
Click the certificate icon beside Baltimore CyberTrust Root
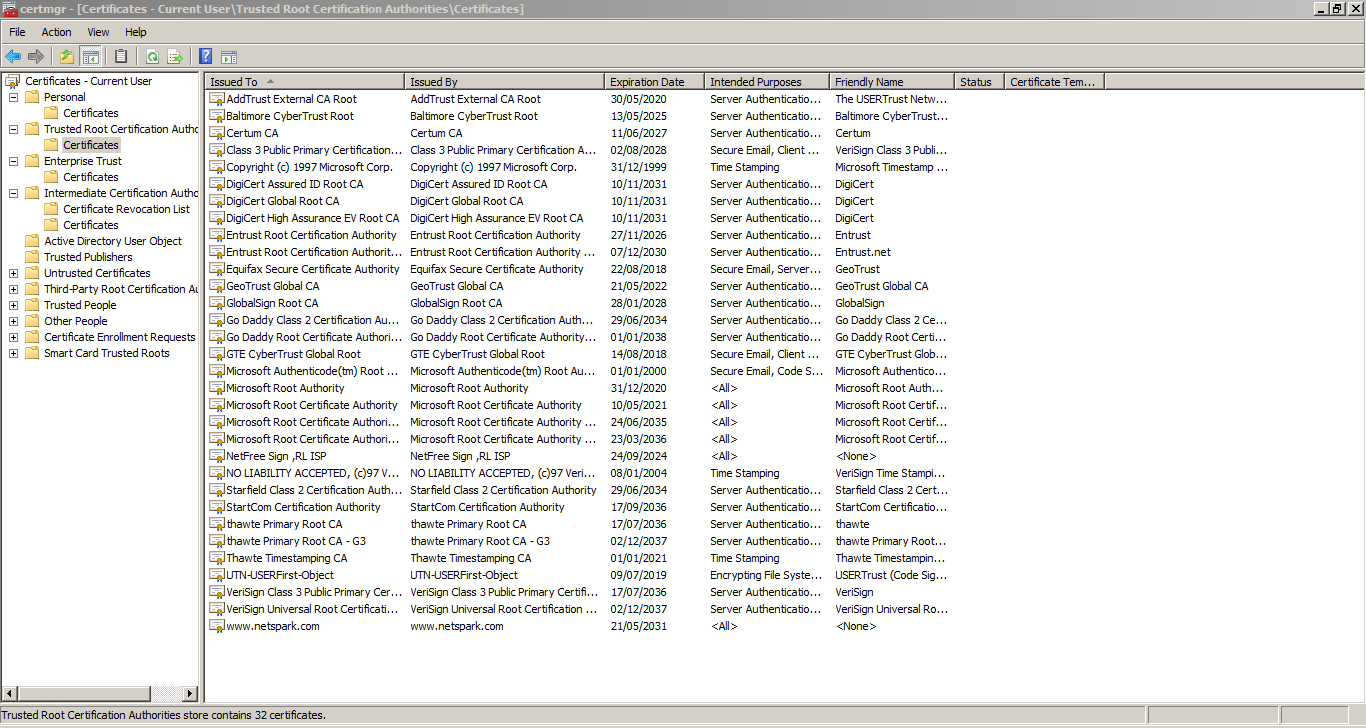(216, 116)
